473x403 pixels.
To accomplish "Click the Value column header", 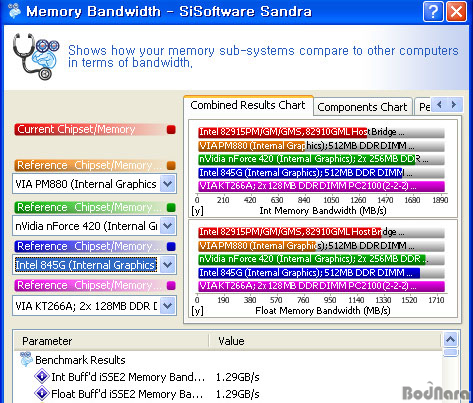I will [325, 341].
